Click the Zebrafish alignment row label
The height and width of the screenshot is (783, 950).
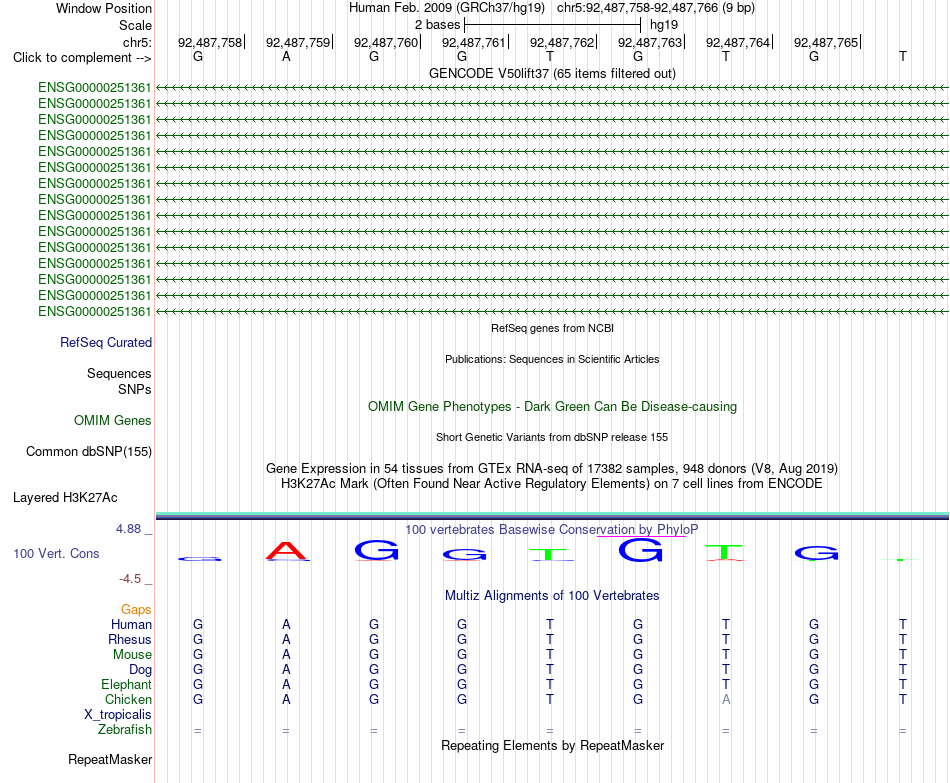click(125, 730)
